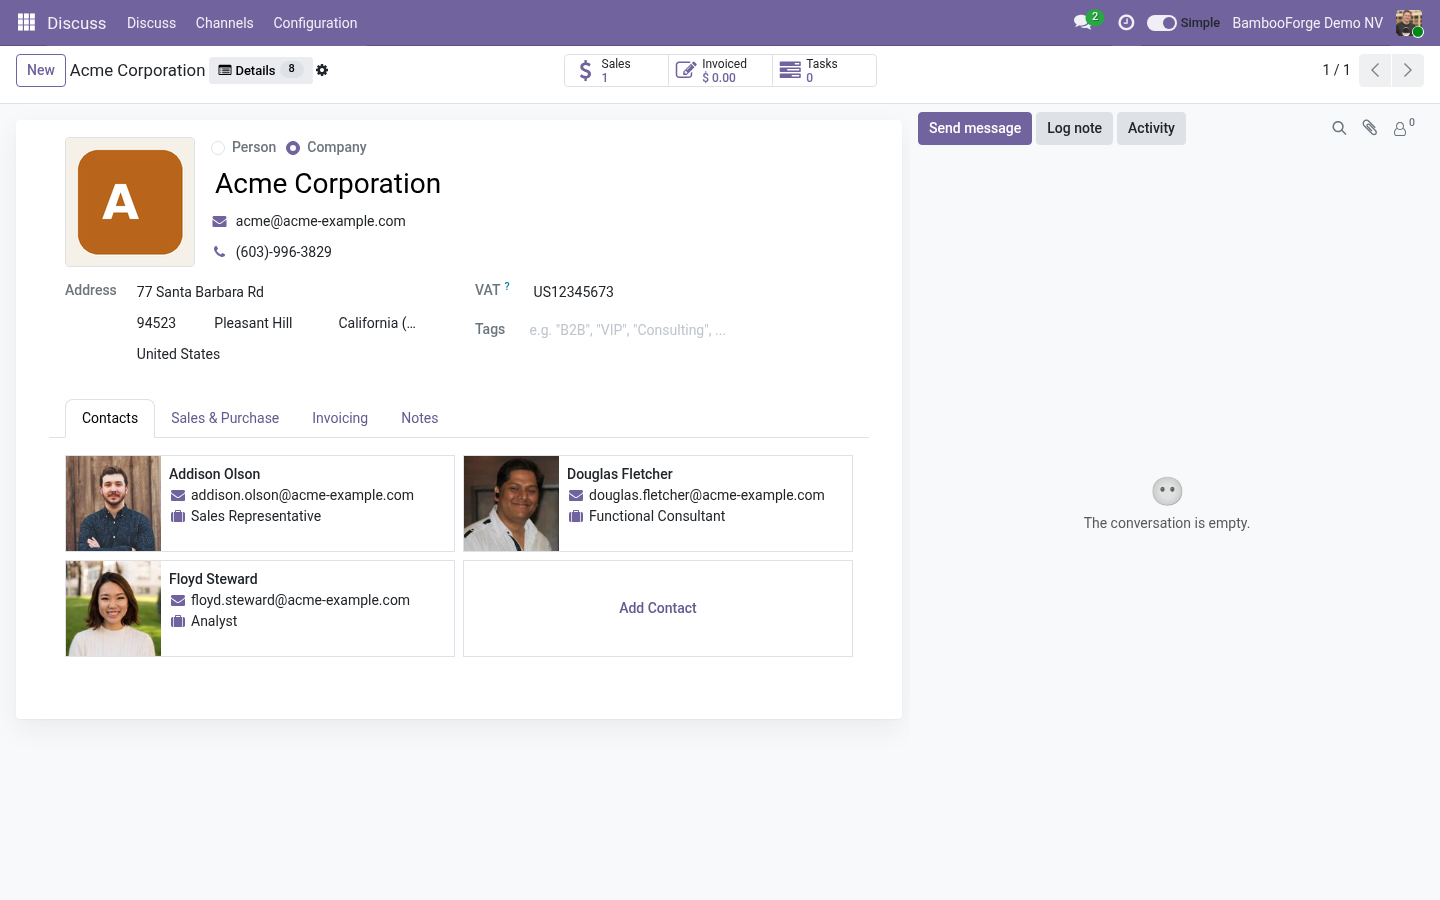The image size is (1440, 900).
Task: Search messages with magnifier icon in chatter
Action: [x=1339, y=128]
